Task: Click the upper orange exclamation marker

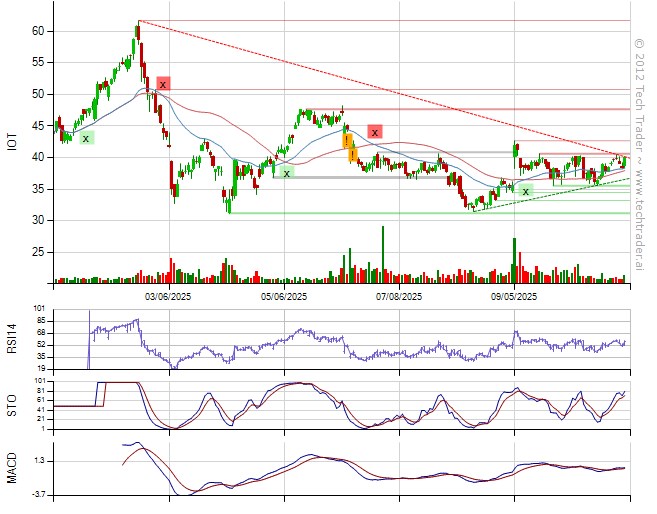Action: pos(347,141)
